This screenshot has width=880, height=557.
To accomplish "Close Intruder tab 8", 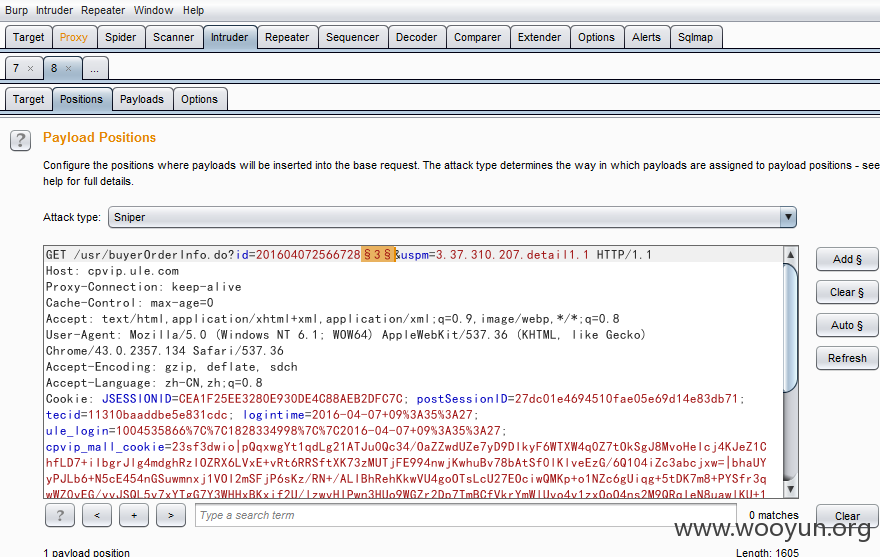I will pos(68,69).
